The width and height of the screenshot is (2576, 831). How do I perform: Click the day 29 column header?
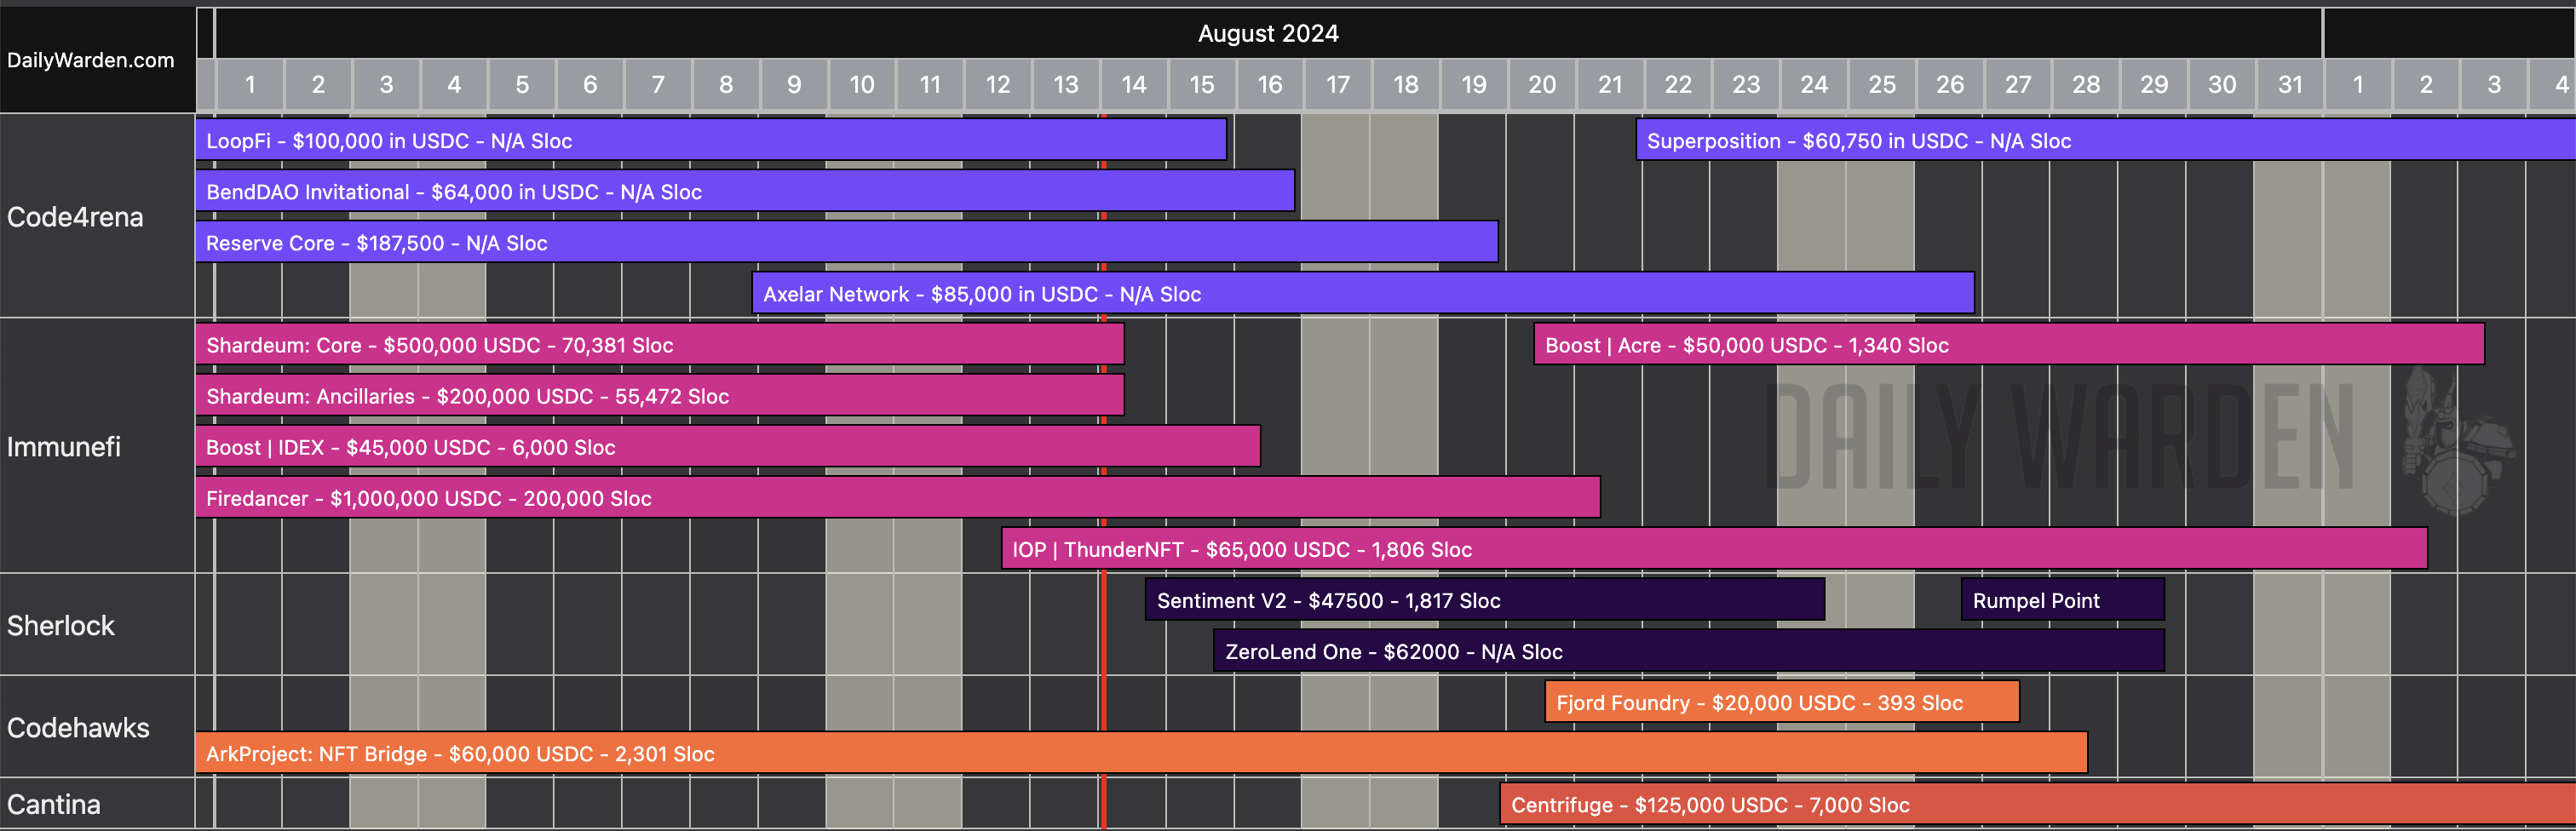[x=2154, y=84]
